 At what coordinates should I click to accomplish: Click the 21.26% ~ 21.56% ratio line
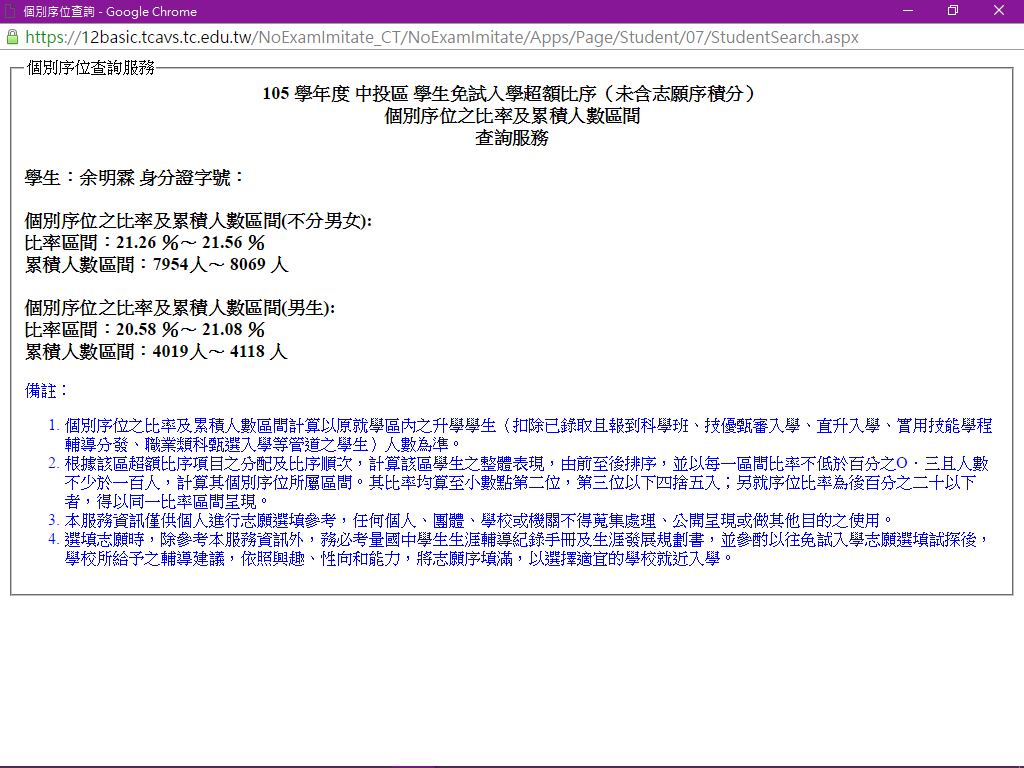(145, 243)
